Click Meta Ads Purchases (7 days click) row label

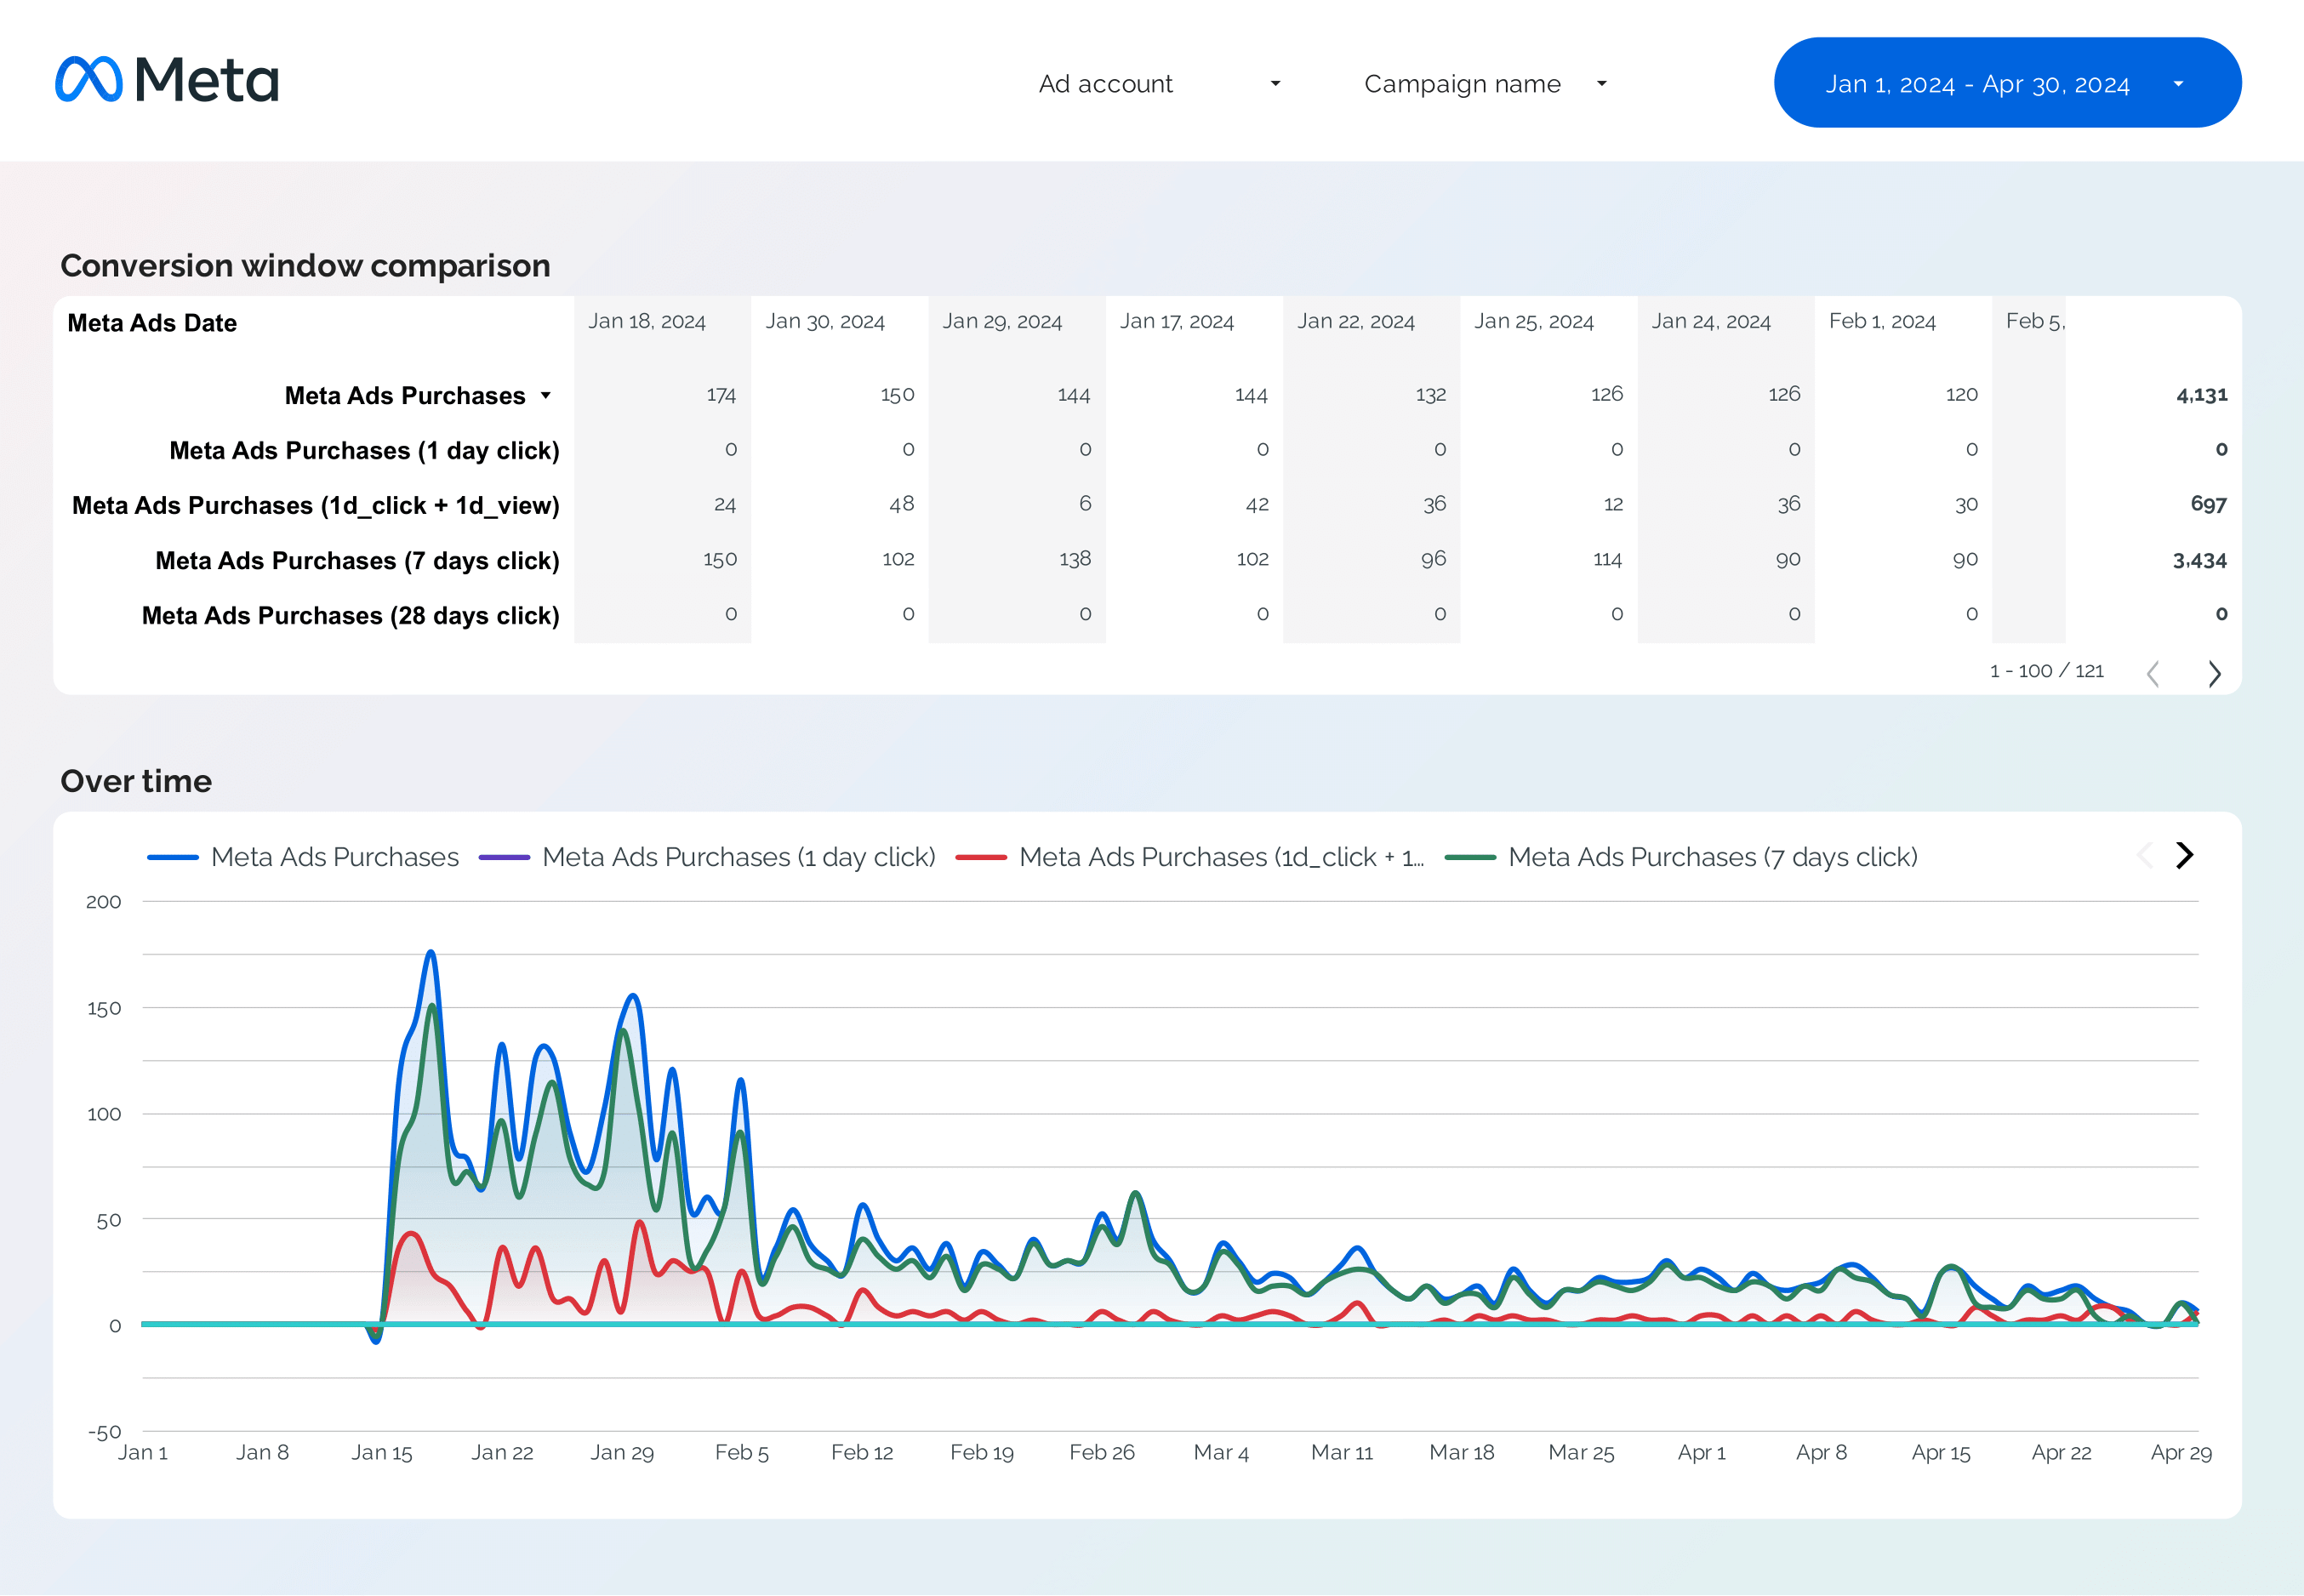pos(357,561)
